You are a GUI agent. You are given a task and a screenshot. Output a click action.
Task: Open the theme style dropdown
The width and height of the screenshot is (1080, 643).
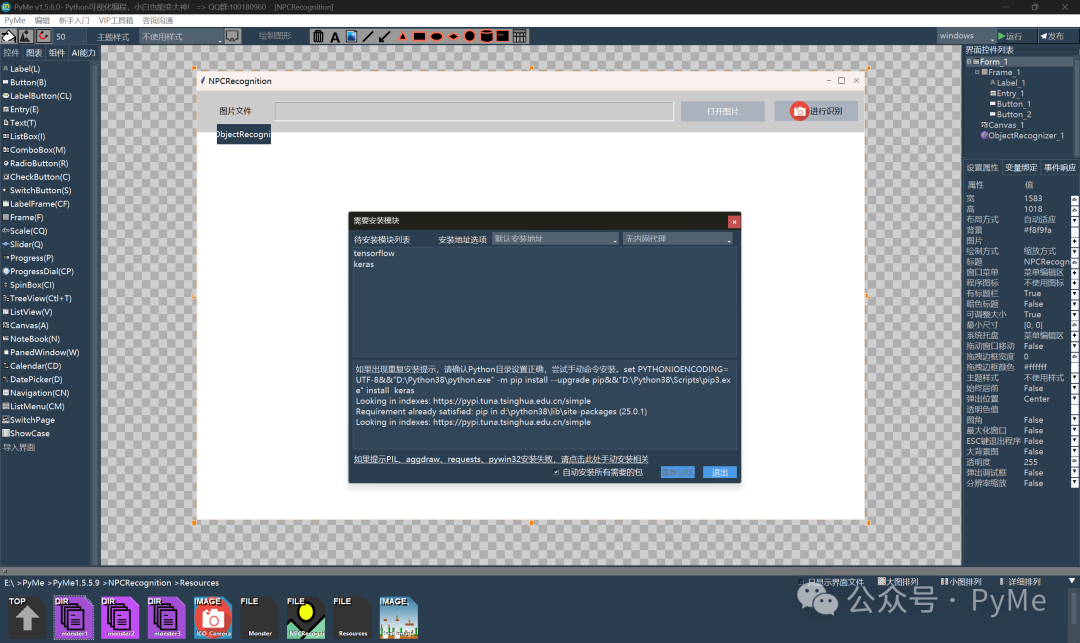181,36
